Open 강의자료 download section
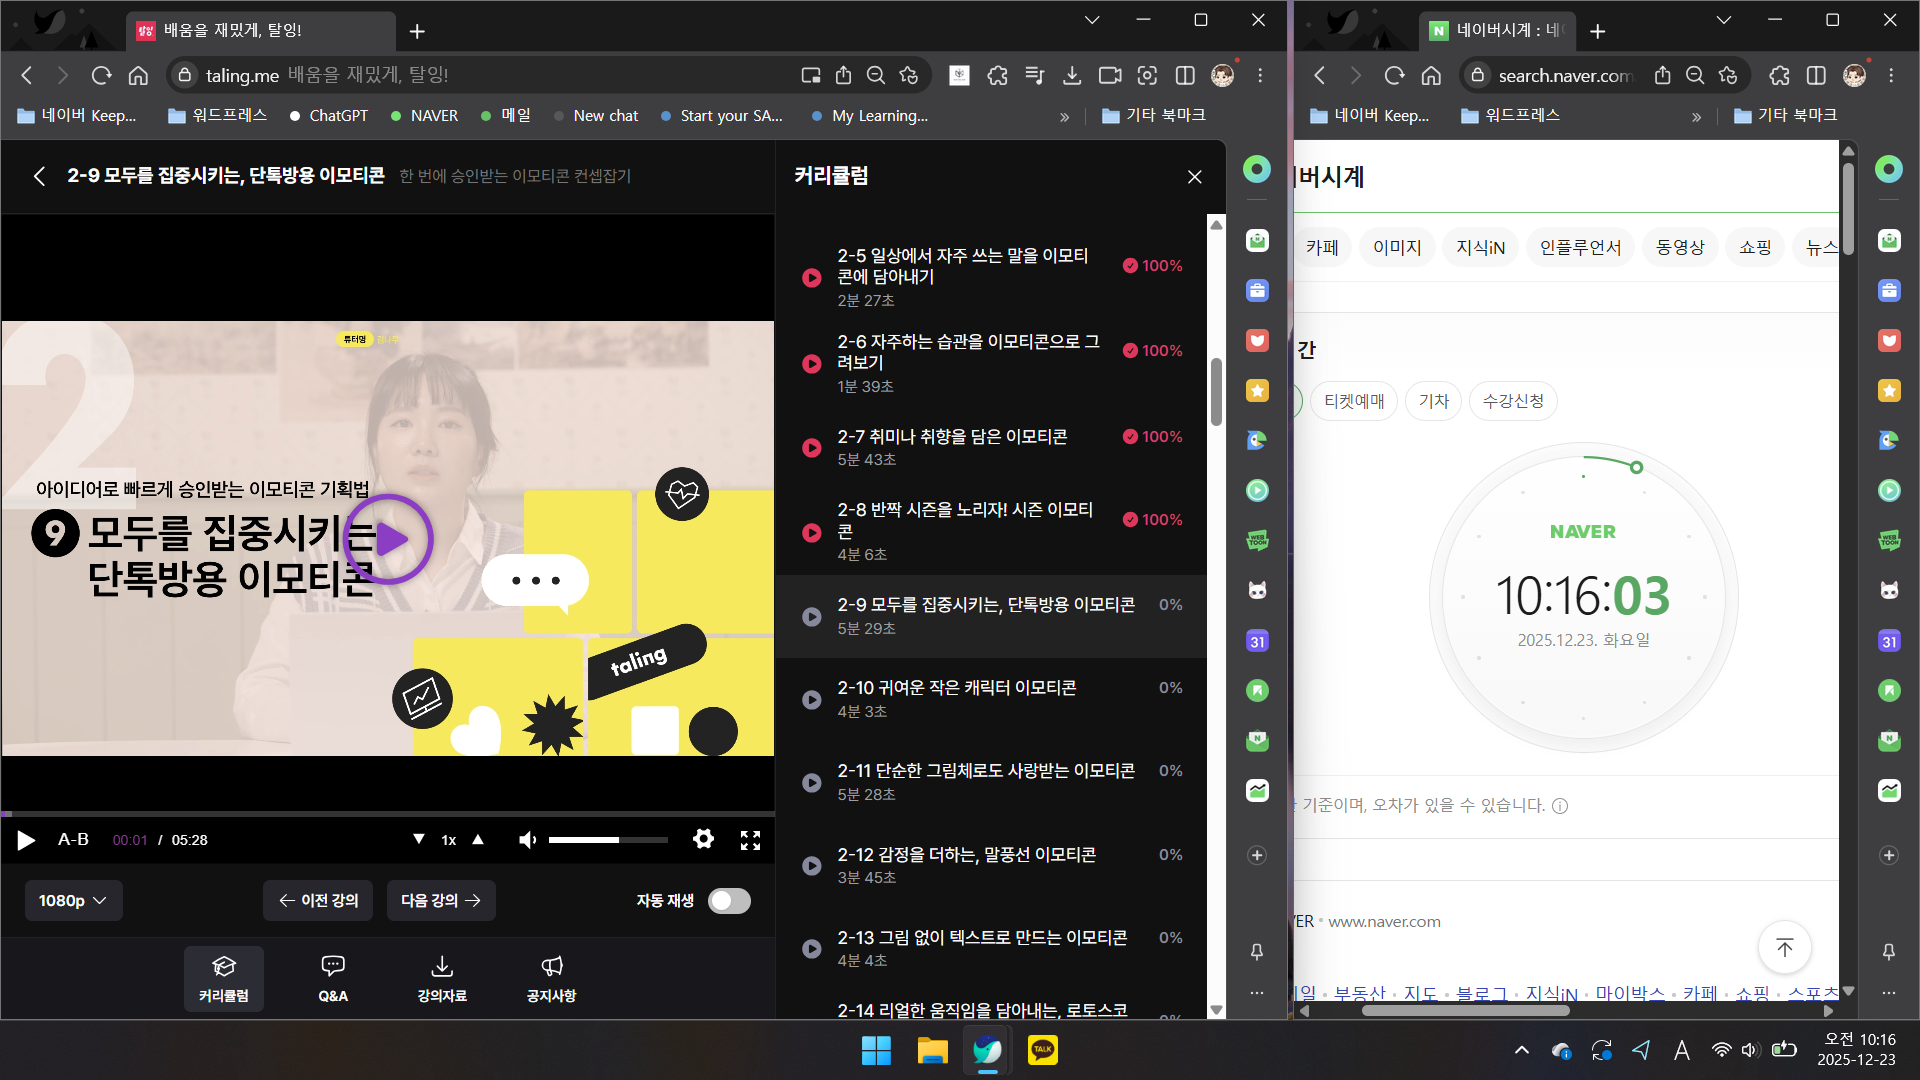 point(441,978)
